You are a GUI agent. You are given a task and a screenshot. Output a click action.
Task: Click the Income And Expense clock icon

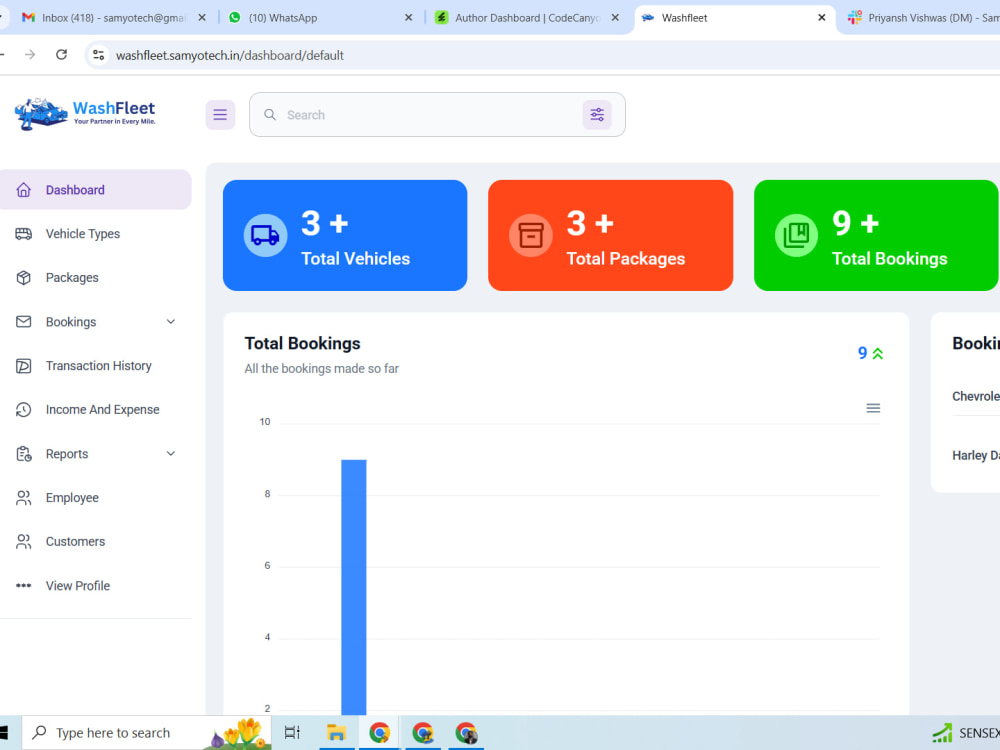coord(24,410)
